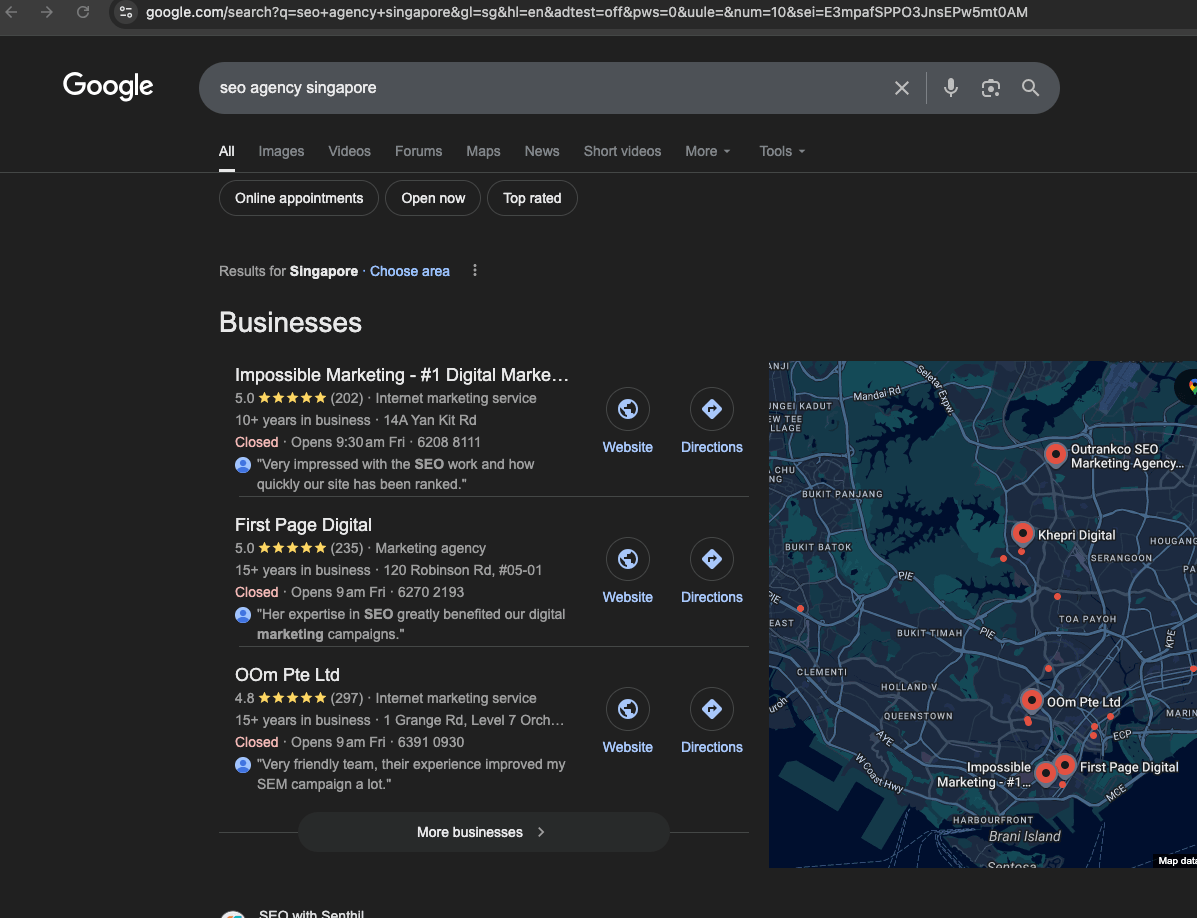
Task: Open the three-dot menu beside Choose area
Action: [x=475, y=271]
